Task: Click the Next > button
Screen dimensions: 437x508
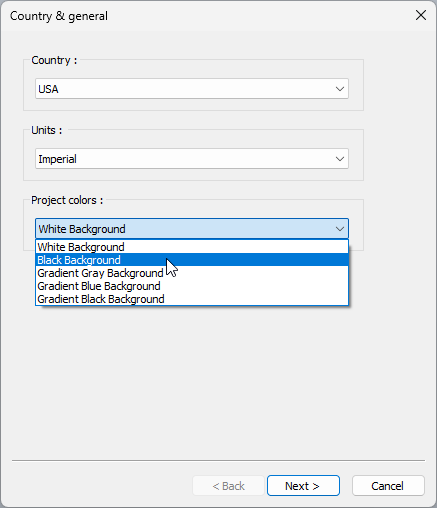Action: (x=303, y=486)
